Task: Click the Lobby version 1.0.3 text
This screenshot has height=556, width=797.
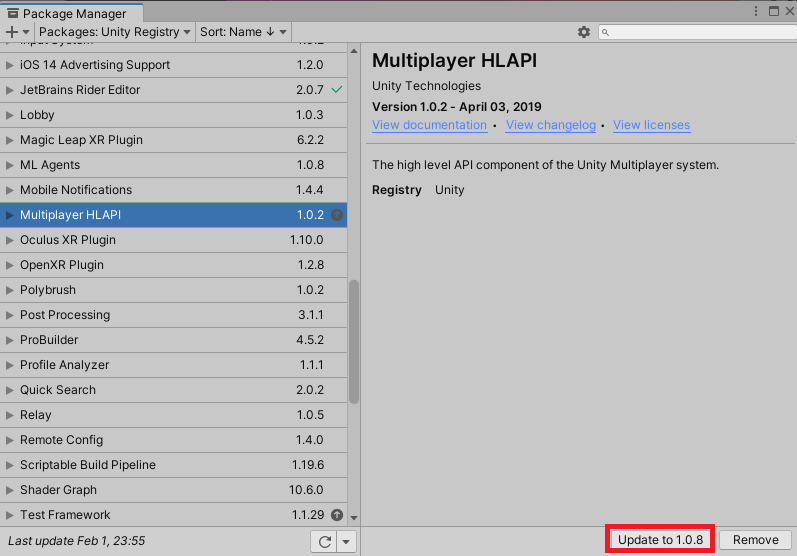Action: tap(310, 115)
